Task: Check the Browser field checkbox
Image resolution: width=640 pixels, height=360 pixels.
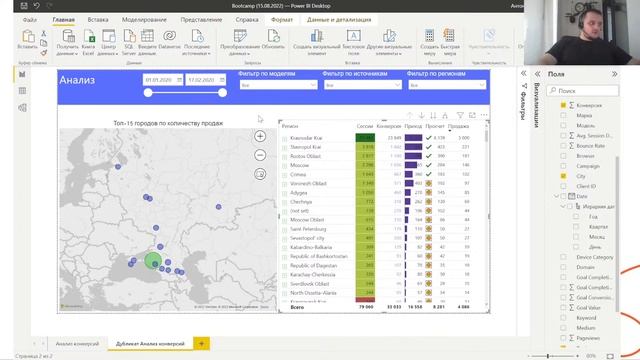Action: click(x=563, y=156)
